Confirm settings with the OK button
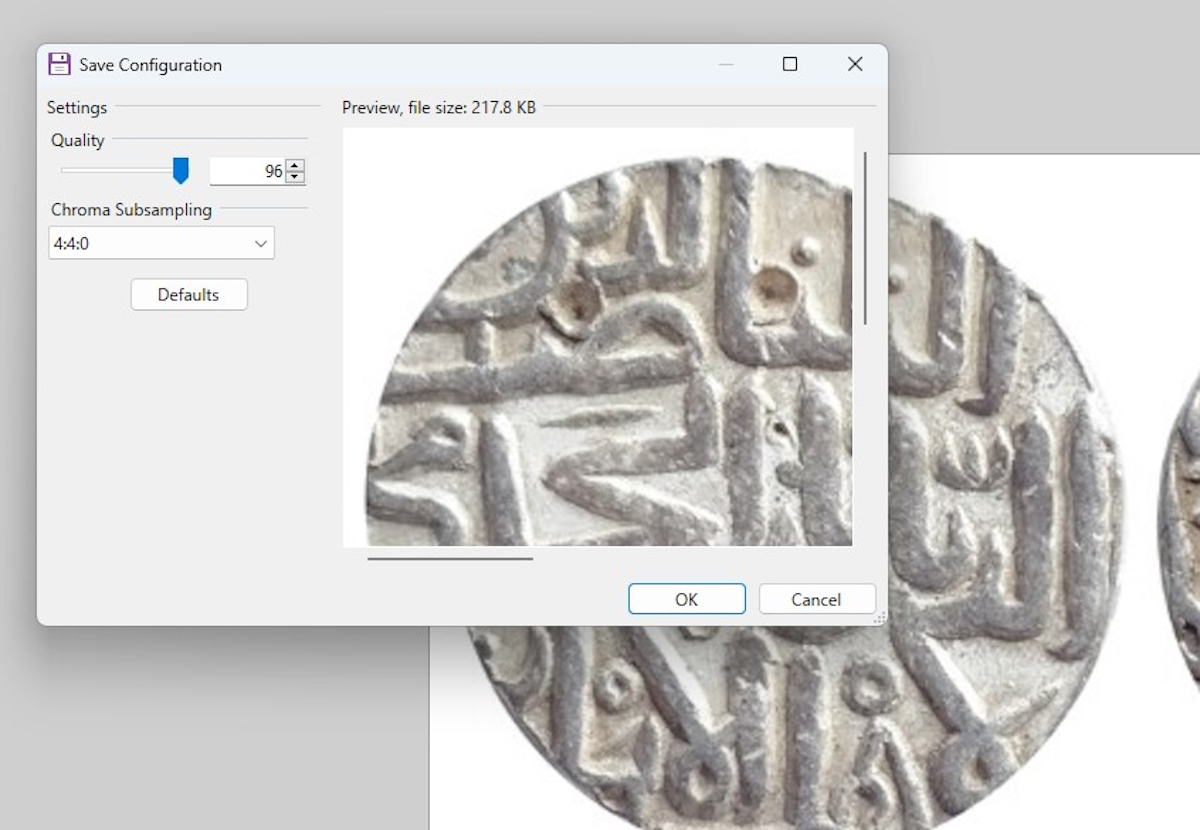Viewport: 1200px width, 830px height. pos(686,599)
